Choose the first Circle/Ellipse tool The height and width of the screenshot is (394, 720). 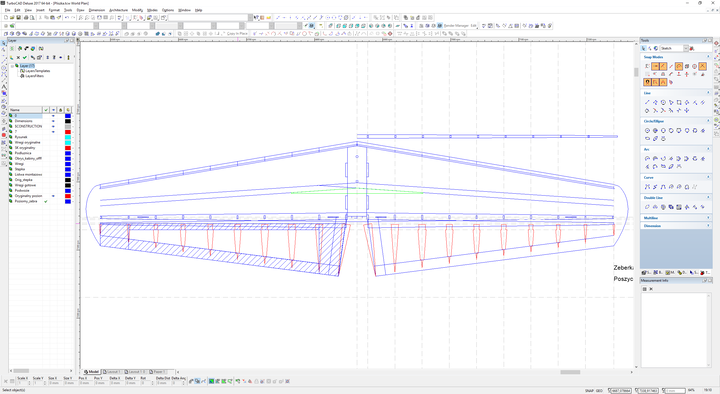(x=647, y=131)
